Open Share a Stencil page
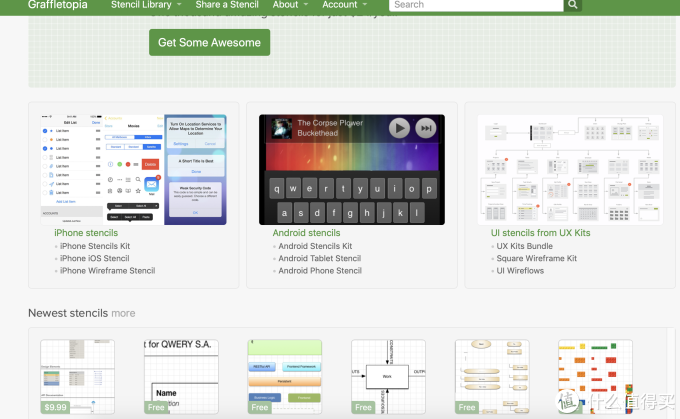The width and height of the screenshot is (680, 419). (x=227, y=5)
